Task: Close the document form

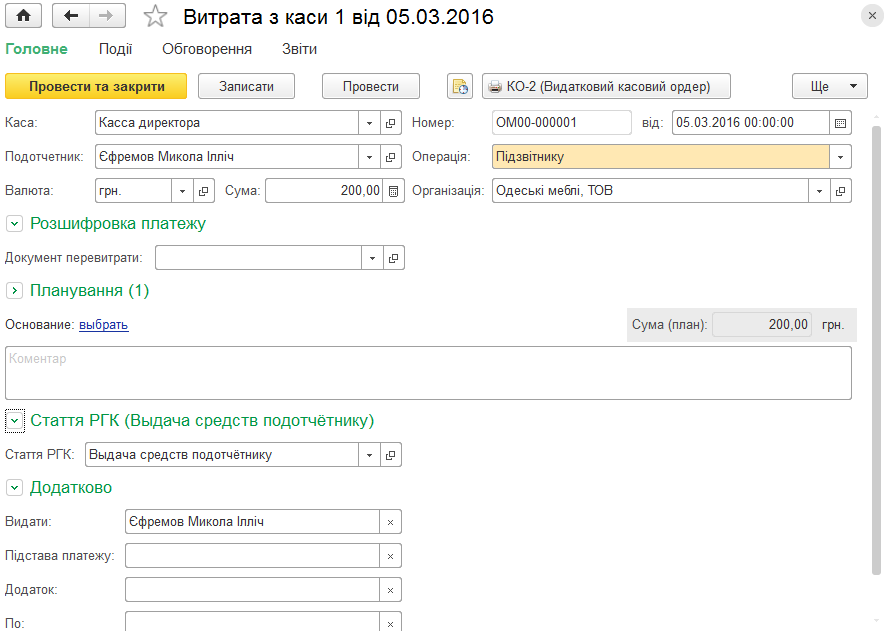Action: (x=872, y=16)
